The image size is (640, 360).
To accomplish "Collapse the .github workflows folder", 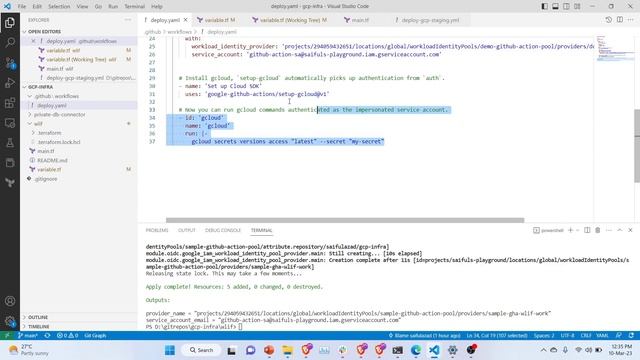I will pos(78,96).
